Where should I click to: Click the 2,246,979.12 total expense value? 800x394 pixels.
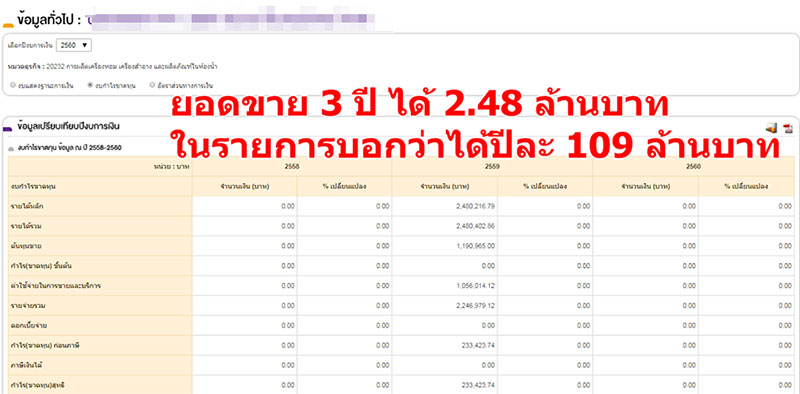[x=476, y=306]
